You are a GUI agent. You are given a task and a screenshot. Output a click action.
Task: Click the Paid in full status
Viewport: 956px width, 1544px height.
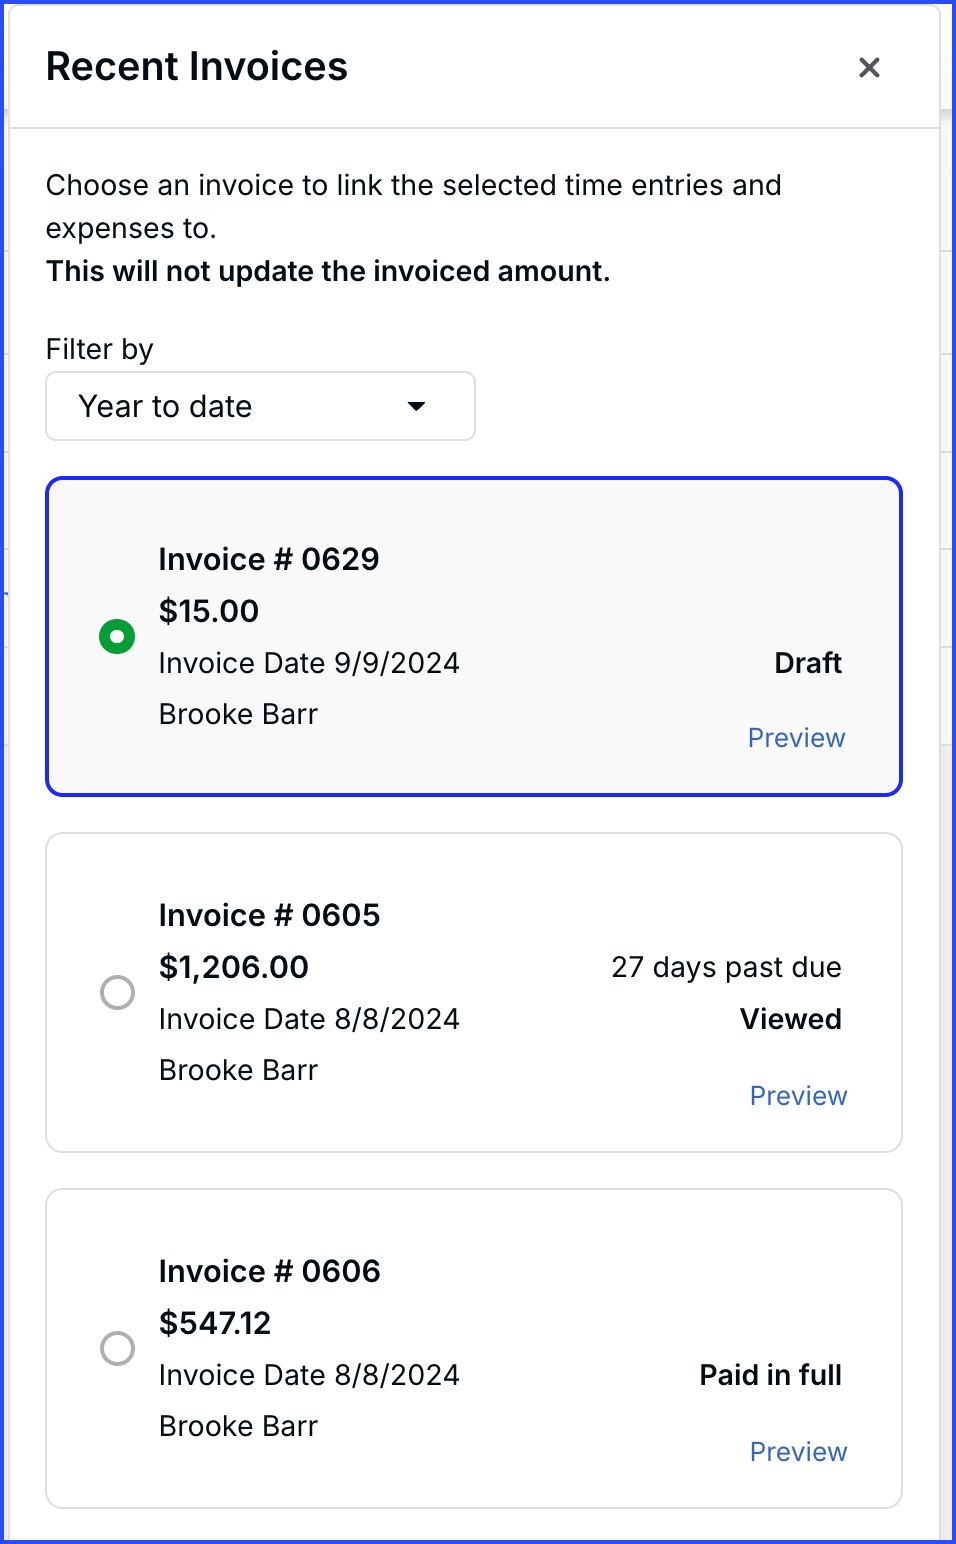click(770, 1375)
